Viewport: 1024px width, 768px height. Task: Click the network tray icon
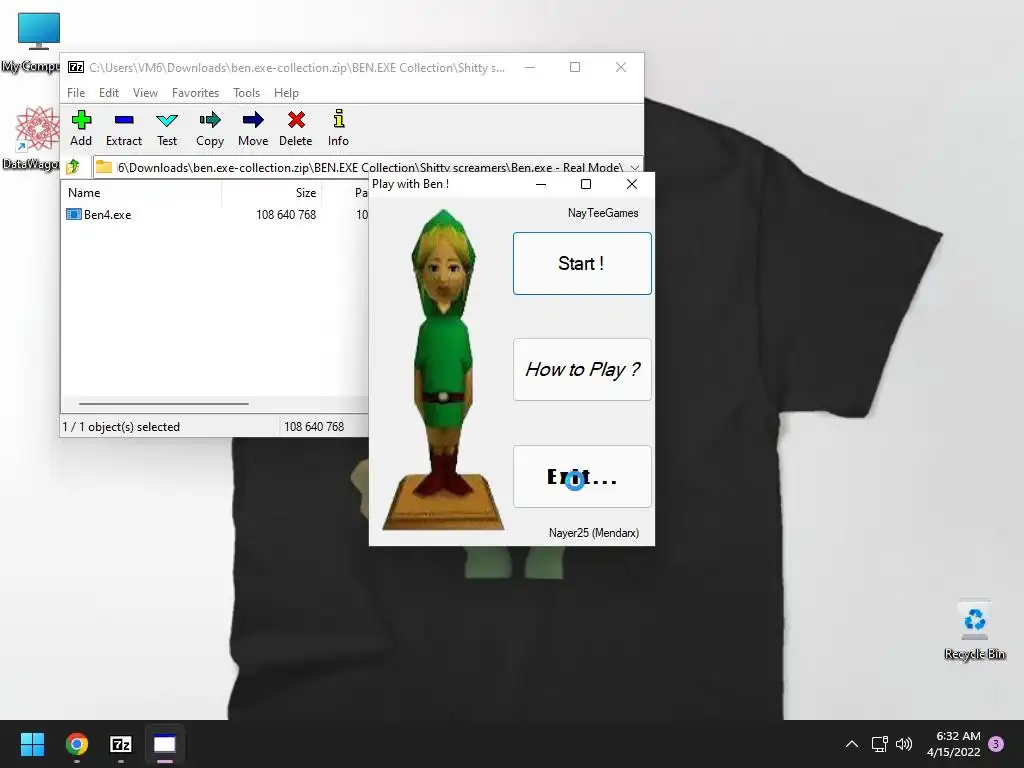point(880,744)
